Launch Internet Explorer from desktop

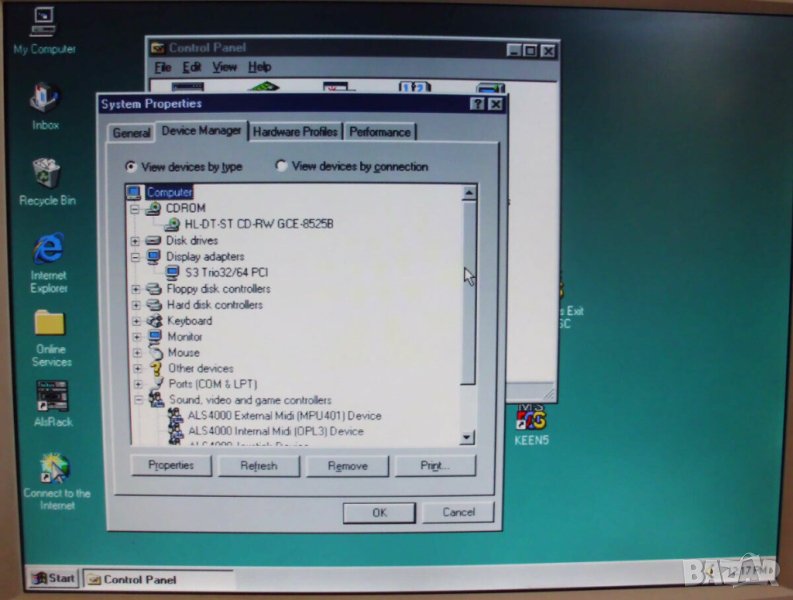point(48,249)
